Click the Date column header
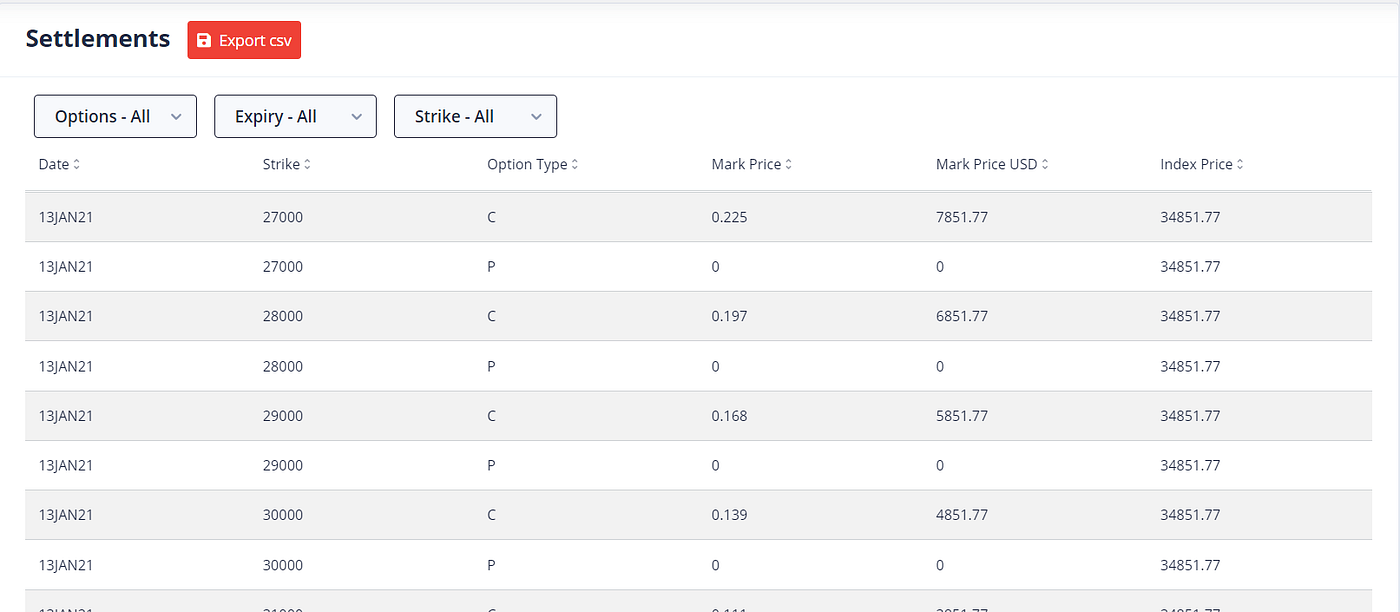The height and width of the screenshot is (612, 1400). pos(59,164)
